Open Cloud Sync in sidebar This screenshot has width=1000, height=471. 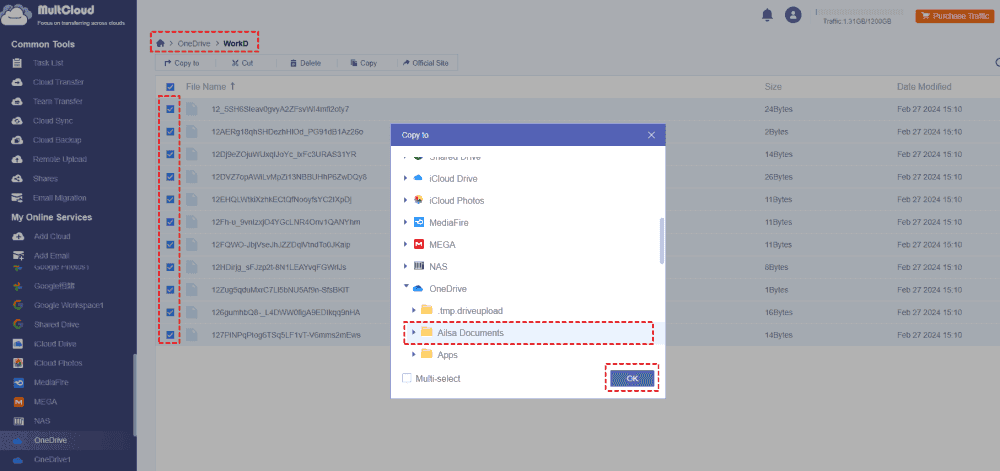53,120
